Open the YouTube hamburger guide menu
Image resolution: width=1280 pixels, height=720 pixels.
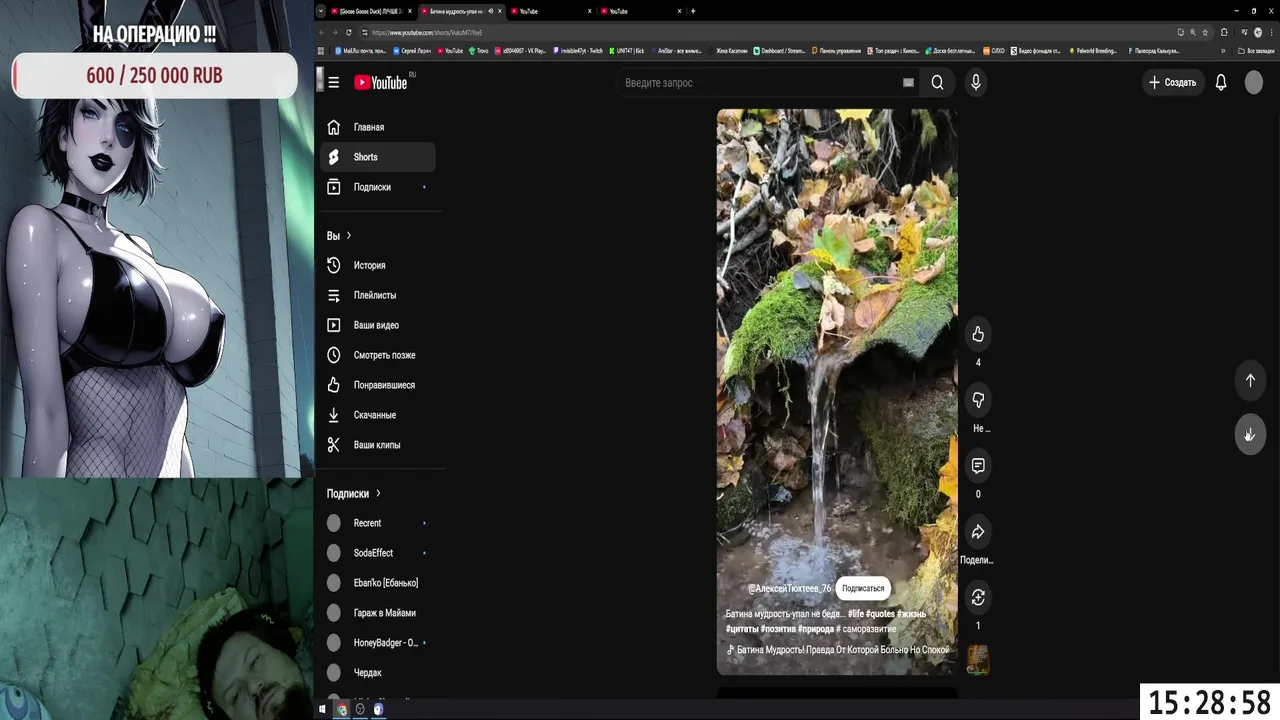coord(334,82)
